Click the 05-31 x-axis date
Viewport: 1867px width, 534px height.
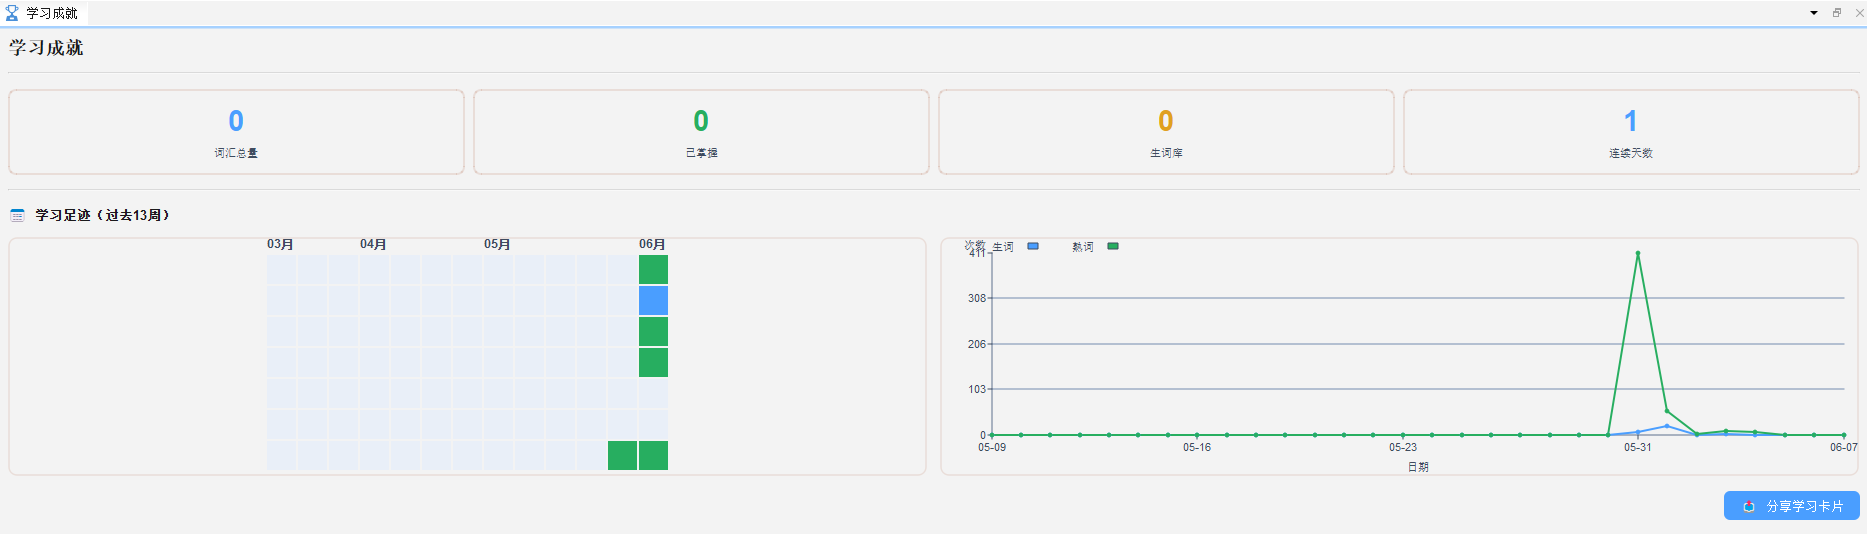point(1638,447)
